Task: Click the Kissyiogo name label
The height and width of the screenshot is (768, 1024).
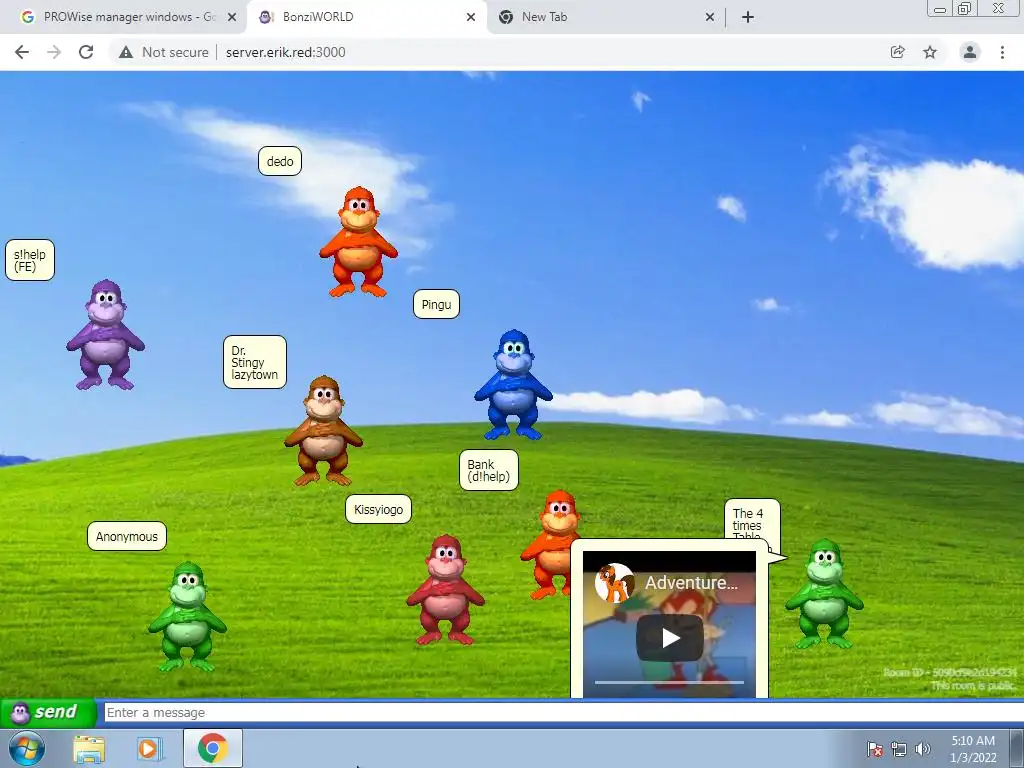Action: [x=378, y=509]
